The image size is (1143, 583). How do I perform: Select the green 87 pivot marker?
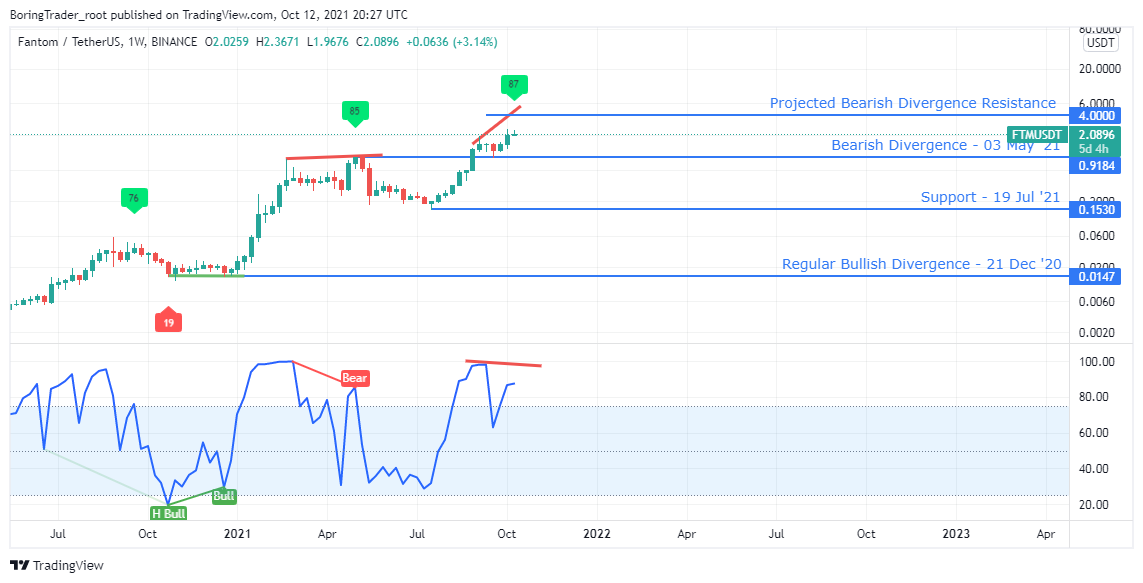(x=513, y=85)
